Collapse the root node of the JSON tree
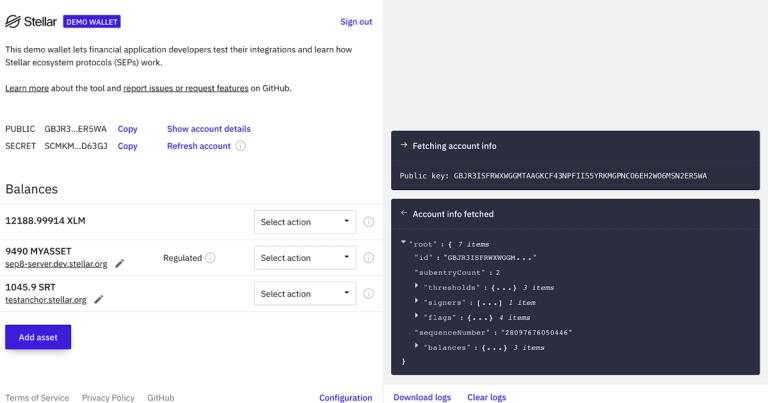The width and height of the screenshot is (768, 403). 402,243
